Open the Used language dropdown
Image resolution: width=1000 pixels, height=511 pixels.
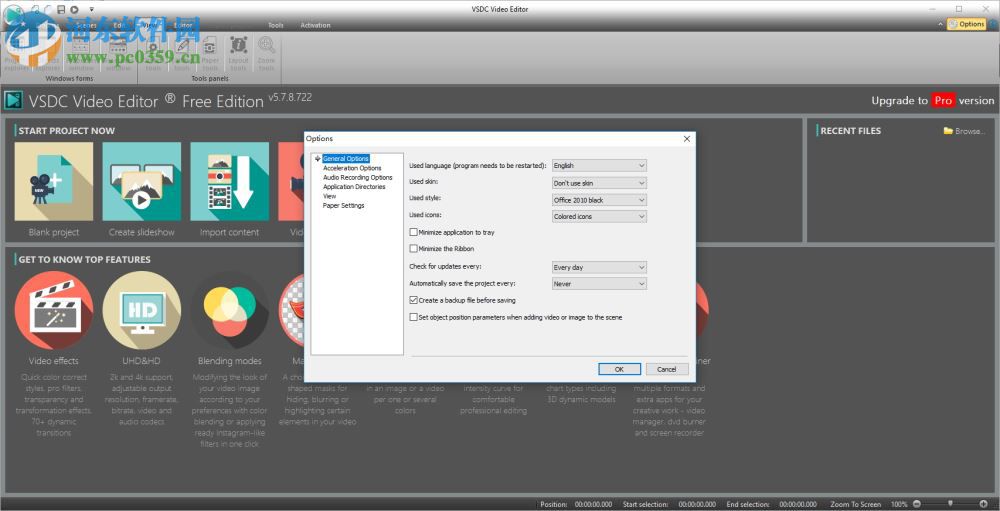point(599,166)
